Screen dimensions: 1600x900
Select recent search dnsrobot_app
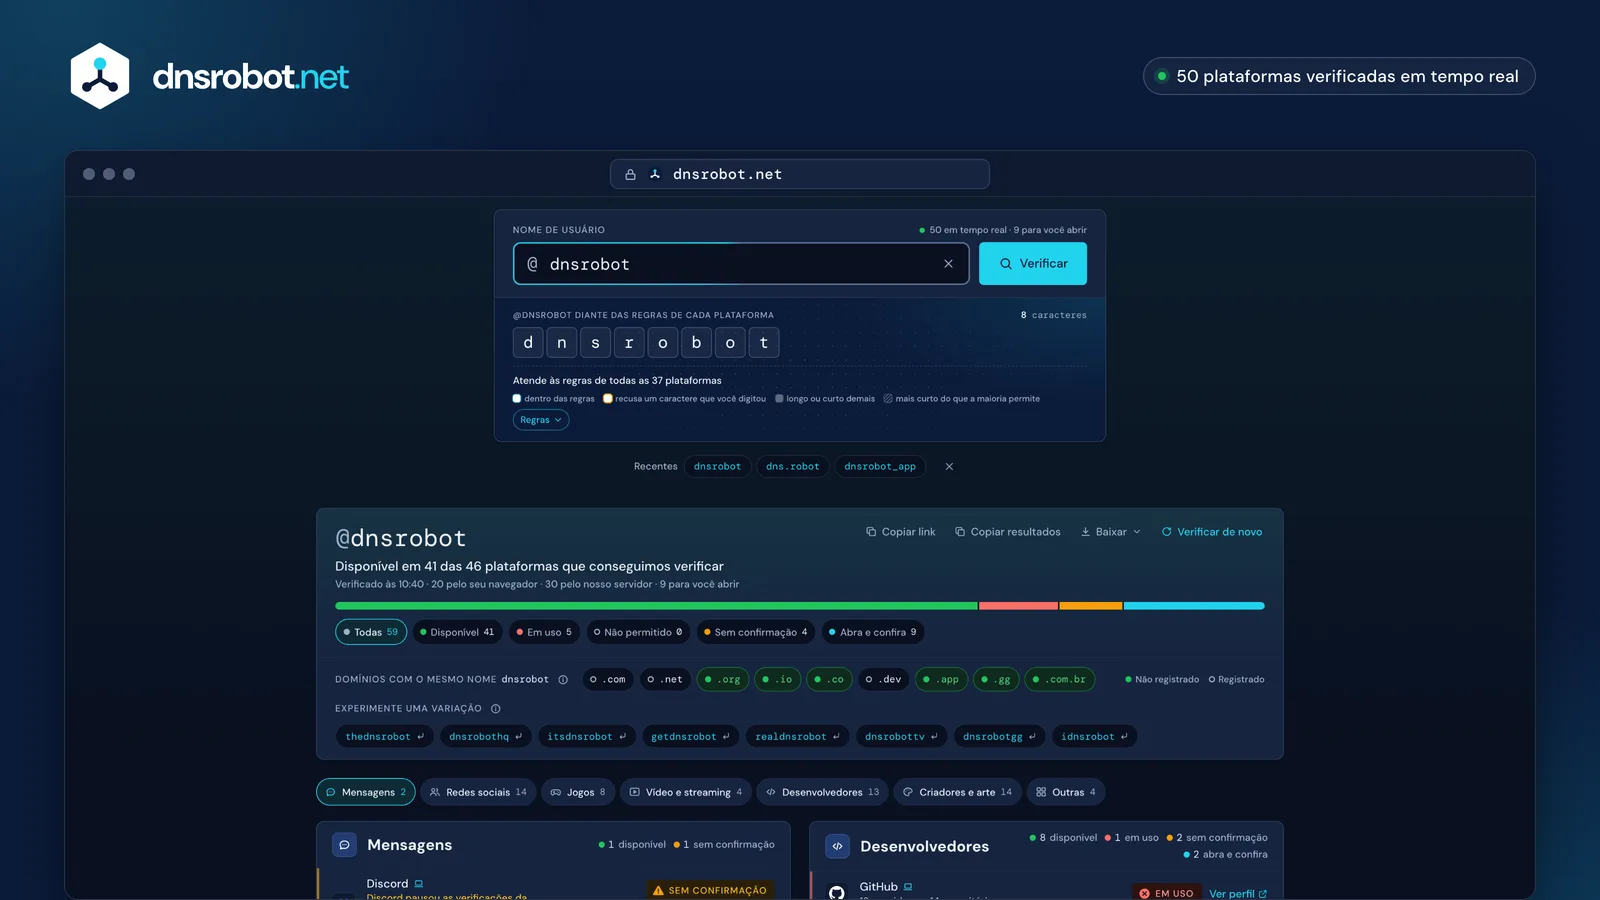[880, 466]
